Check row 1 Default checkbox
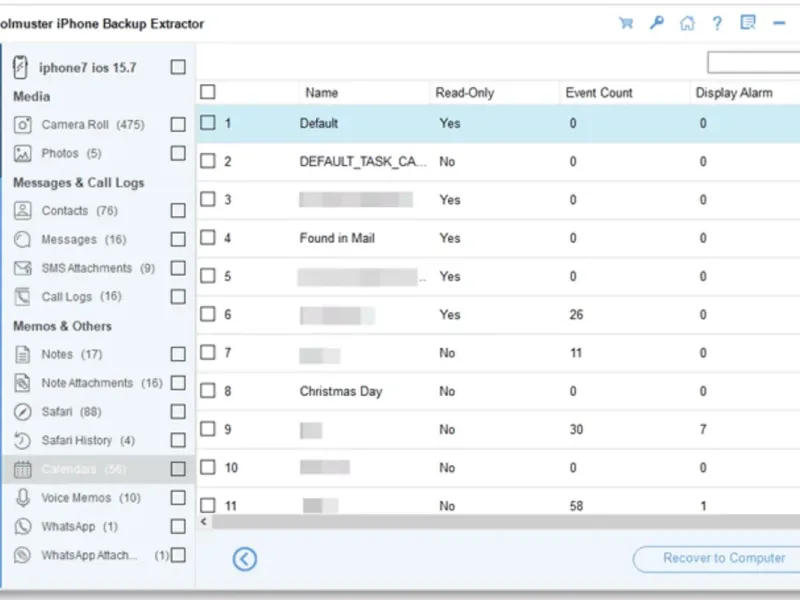 (x=208, y=122)
